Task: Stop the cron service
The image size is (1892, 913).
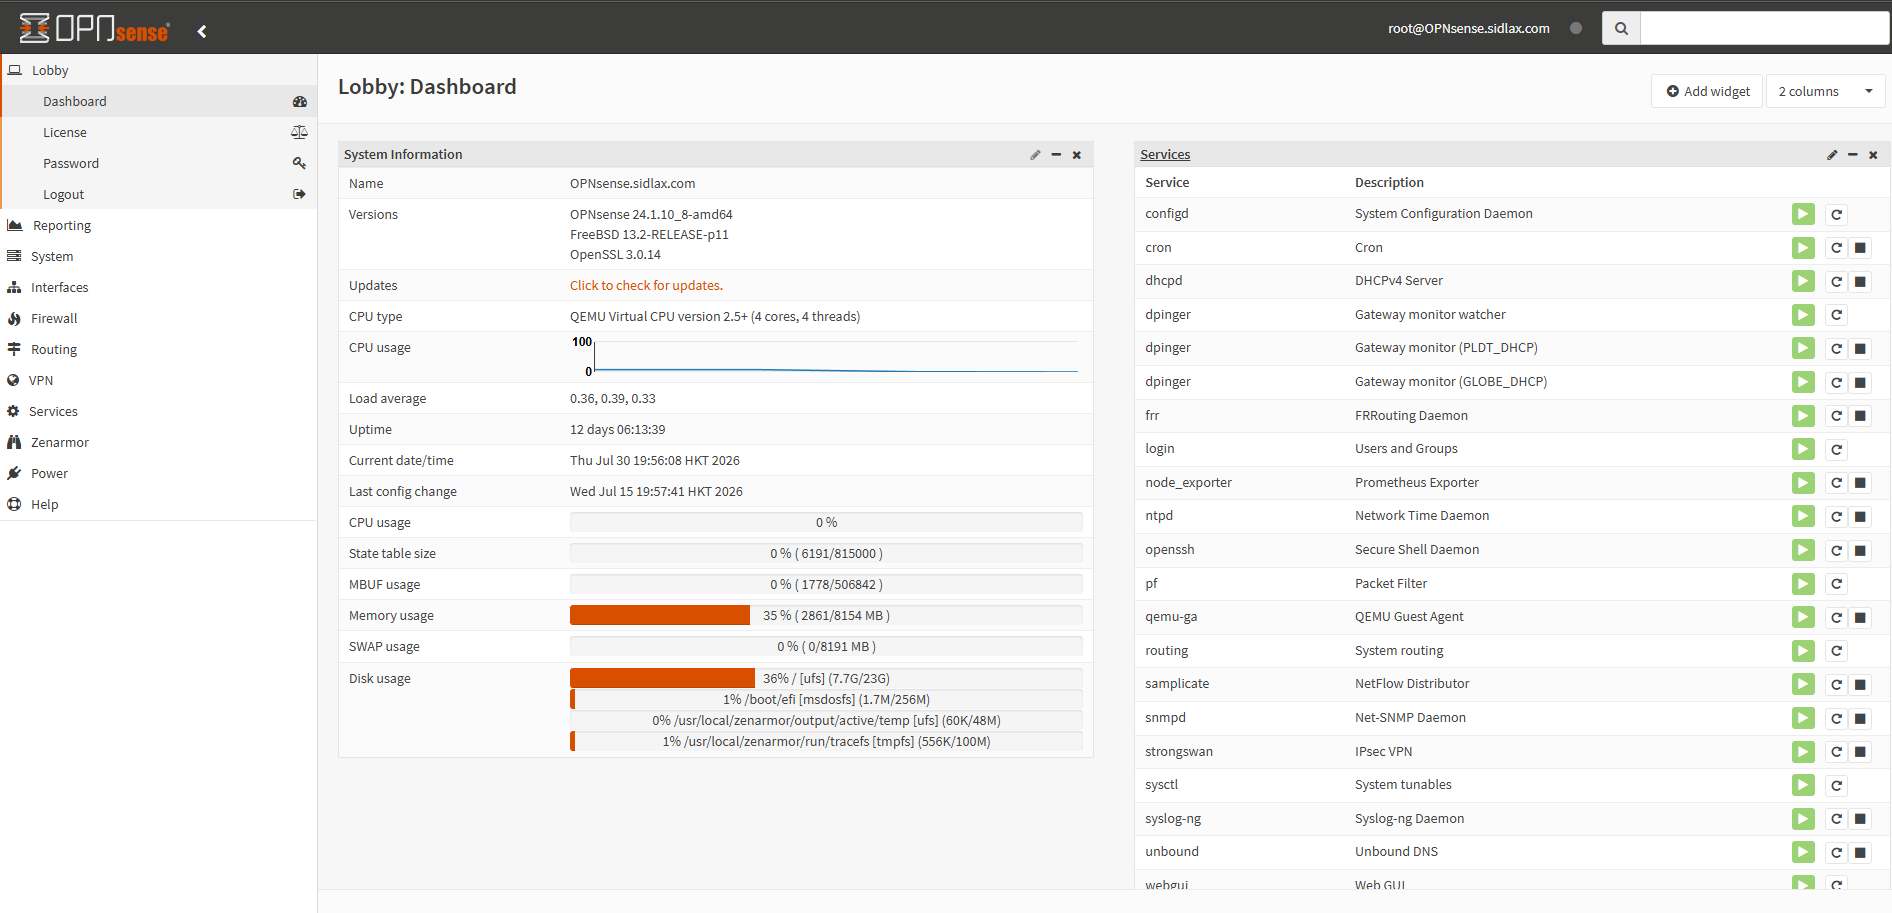Action: point(1860,248)
